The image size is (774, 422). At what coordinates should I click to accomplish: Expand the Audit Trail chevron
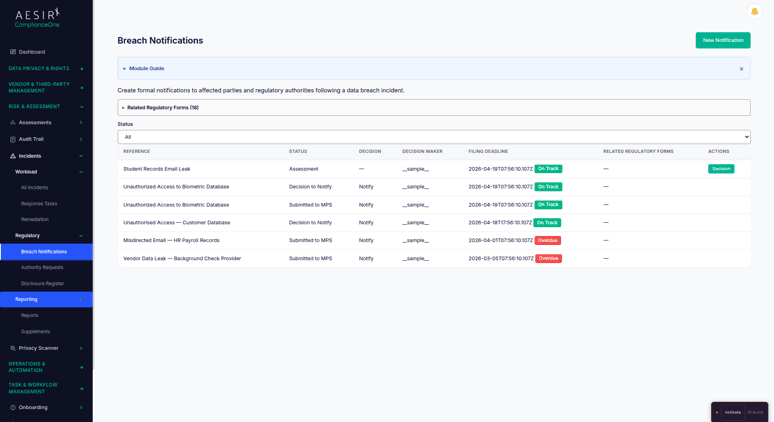(x=81, y=139)
